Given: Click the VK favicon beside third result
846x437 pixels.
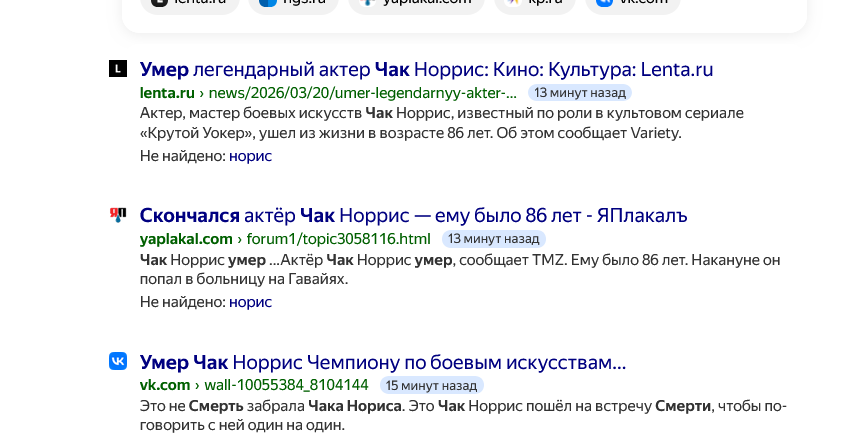Looking at the screenshot, I should pos(118,361).
